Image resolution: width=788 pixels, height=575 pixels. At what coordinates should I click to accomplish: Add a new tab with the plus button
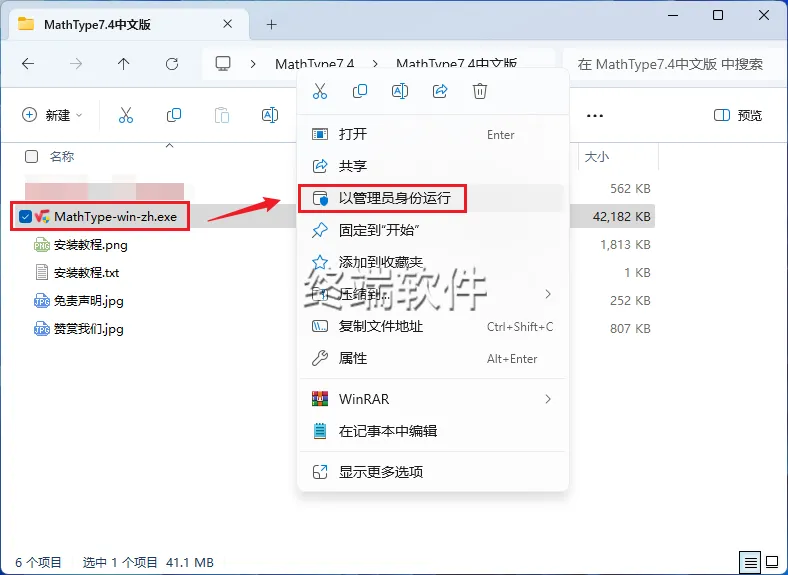pyautogui.click(x=271, y=24)
